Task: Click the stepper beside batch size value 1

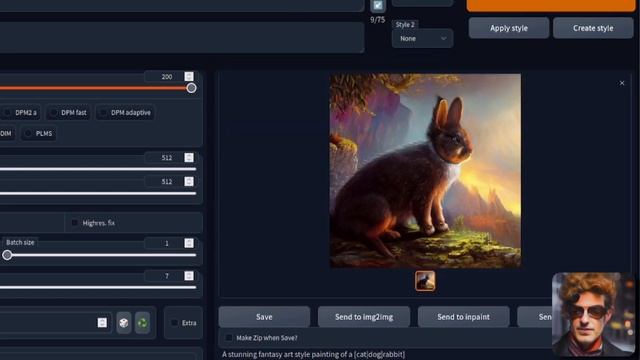Action: tap(189, 243)
